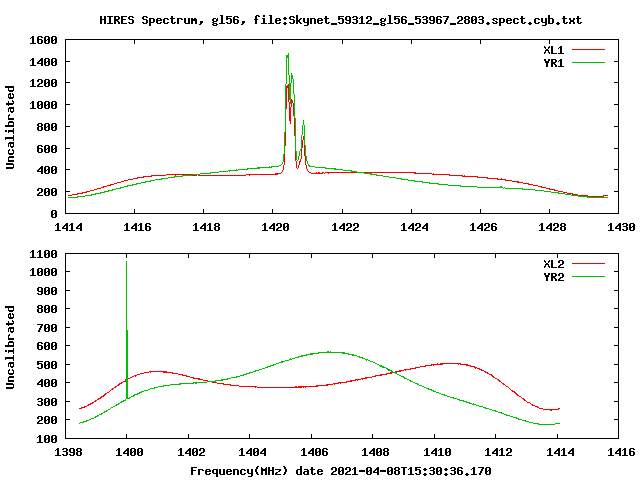The width and height of the screenshot is (640, 480).
Task: Click the 1420 x-axis tick label
Action: (275, 227)
